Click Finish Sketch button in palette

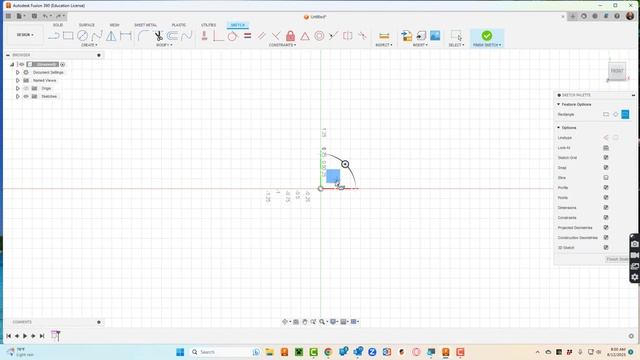[617, 259]
